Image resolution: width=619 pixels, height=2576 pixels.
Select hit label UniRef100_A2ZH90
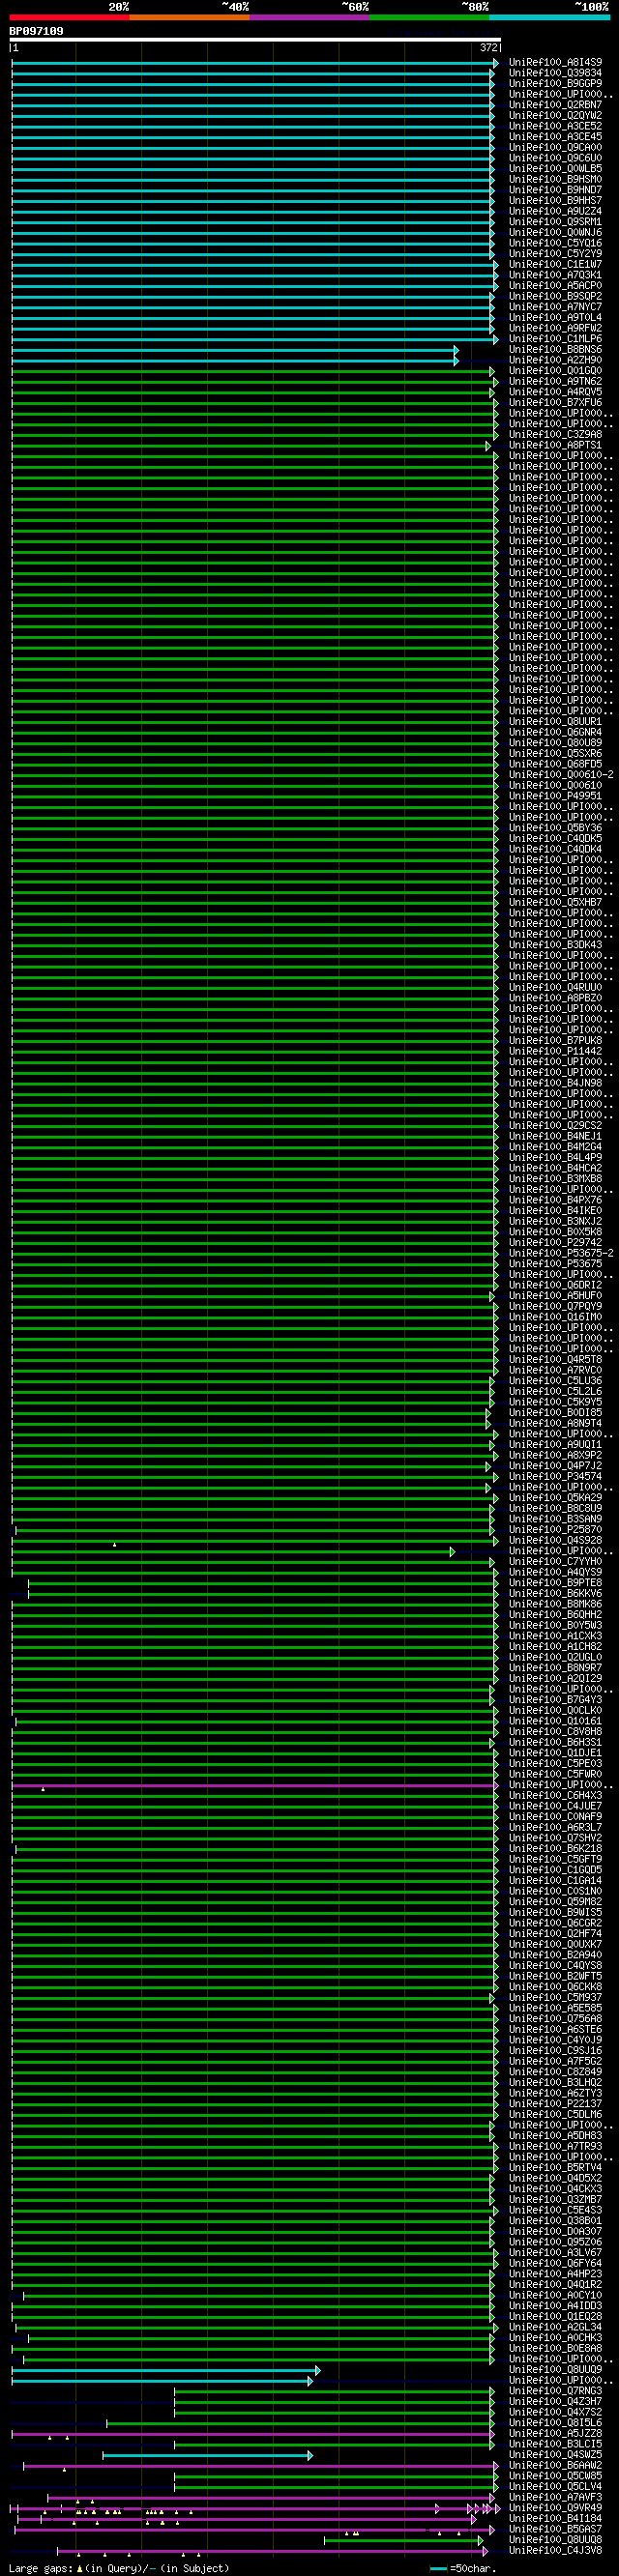tap(555, 360)
